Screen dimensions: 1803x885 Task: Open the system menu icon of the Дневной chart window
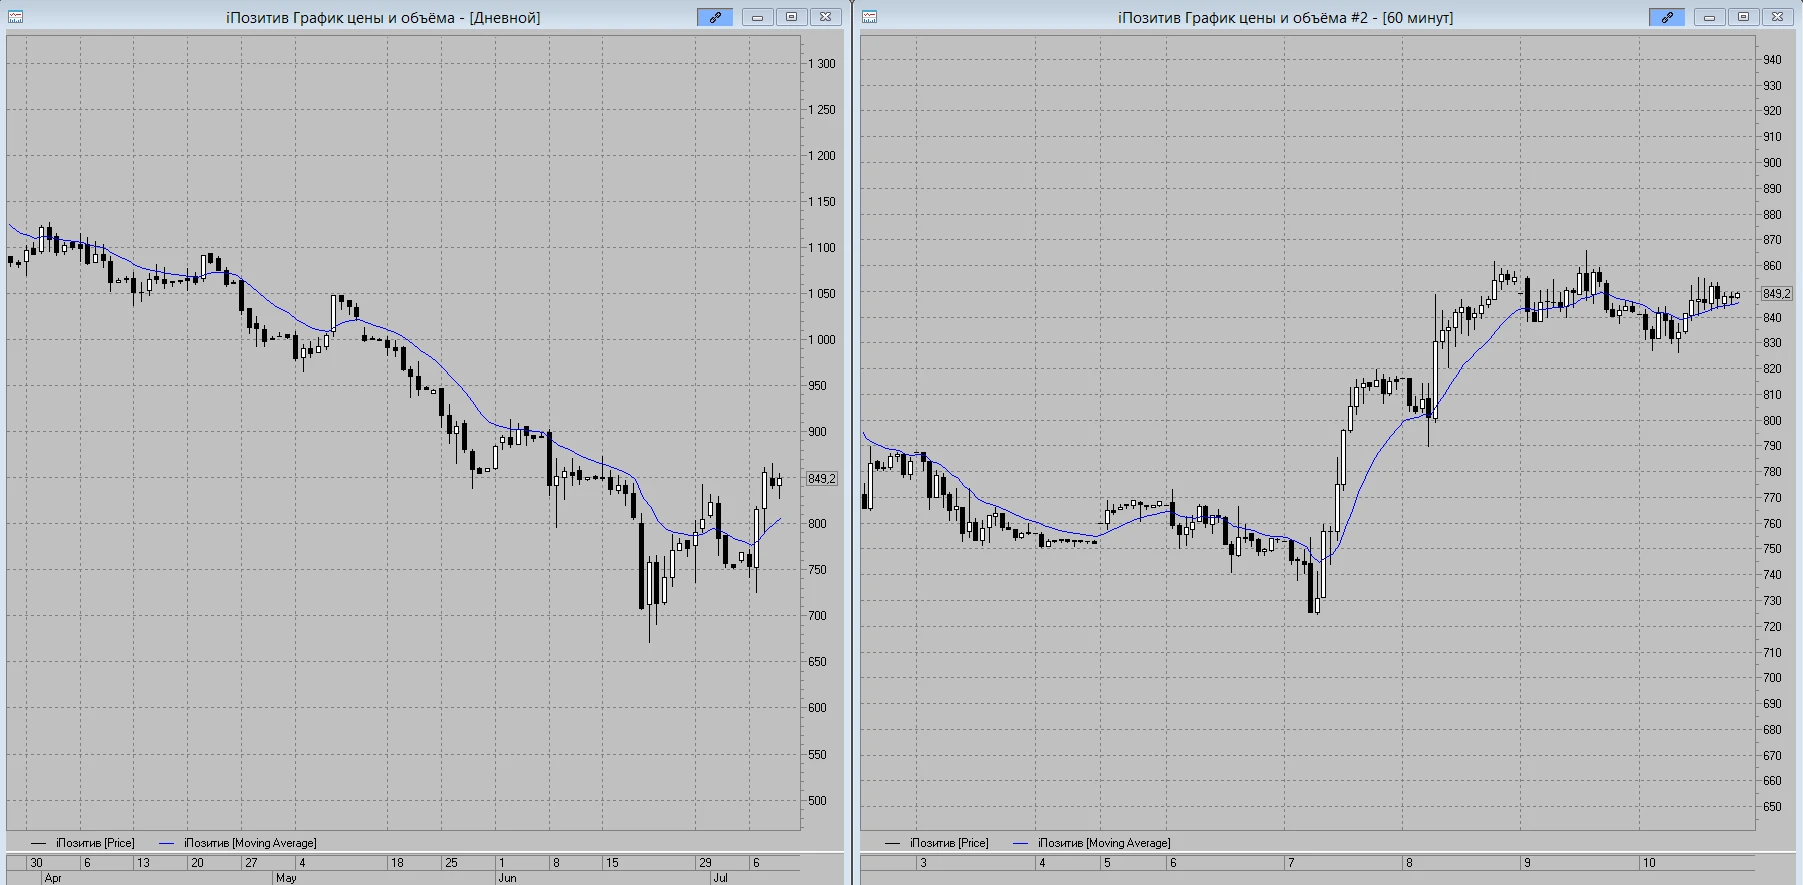(x=15, y=17)
